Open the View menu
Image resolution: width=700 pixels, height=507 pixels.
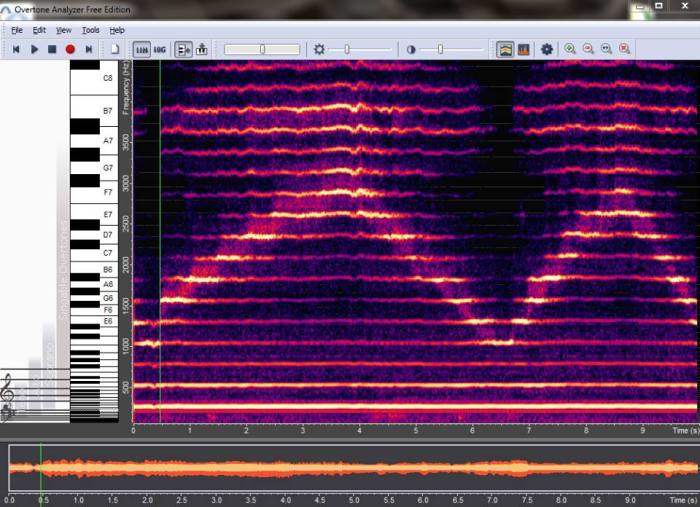point(64,31)
